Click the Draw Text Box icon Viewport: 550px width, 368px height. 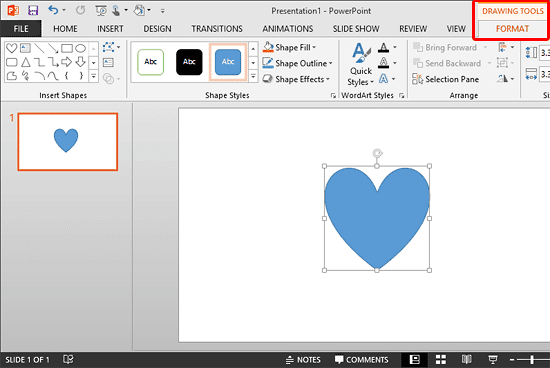(x=108, y=62)
